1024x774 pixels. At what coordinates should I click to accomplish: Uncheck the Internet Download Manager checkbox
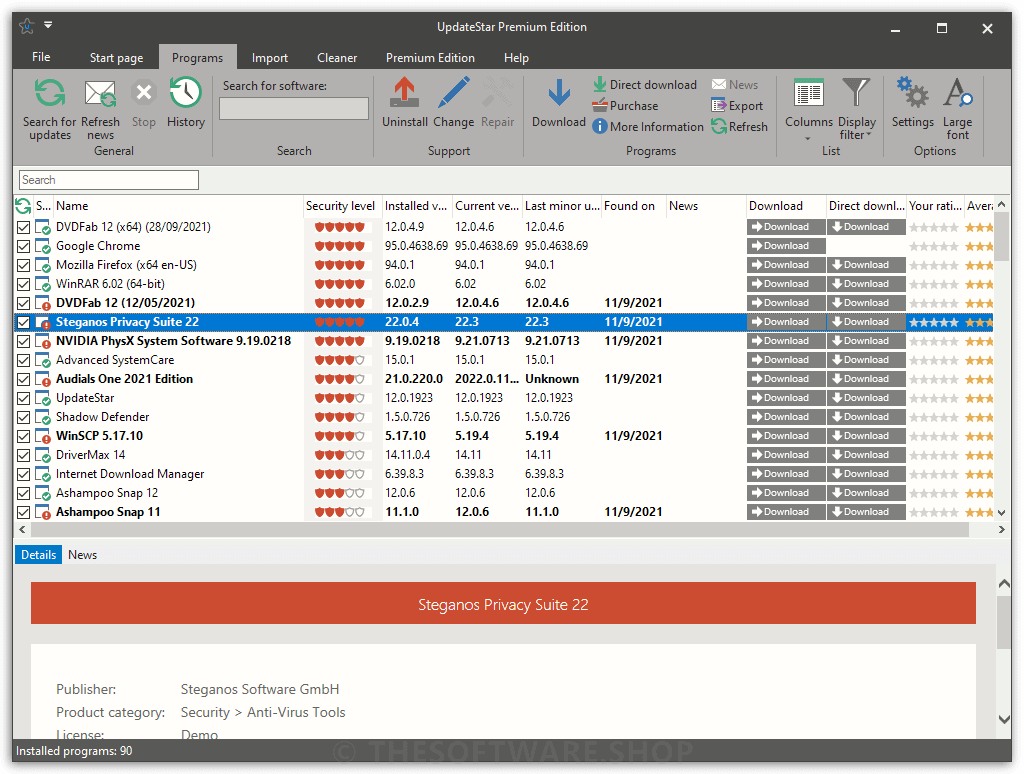[x=24, y=474]
